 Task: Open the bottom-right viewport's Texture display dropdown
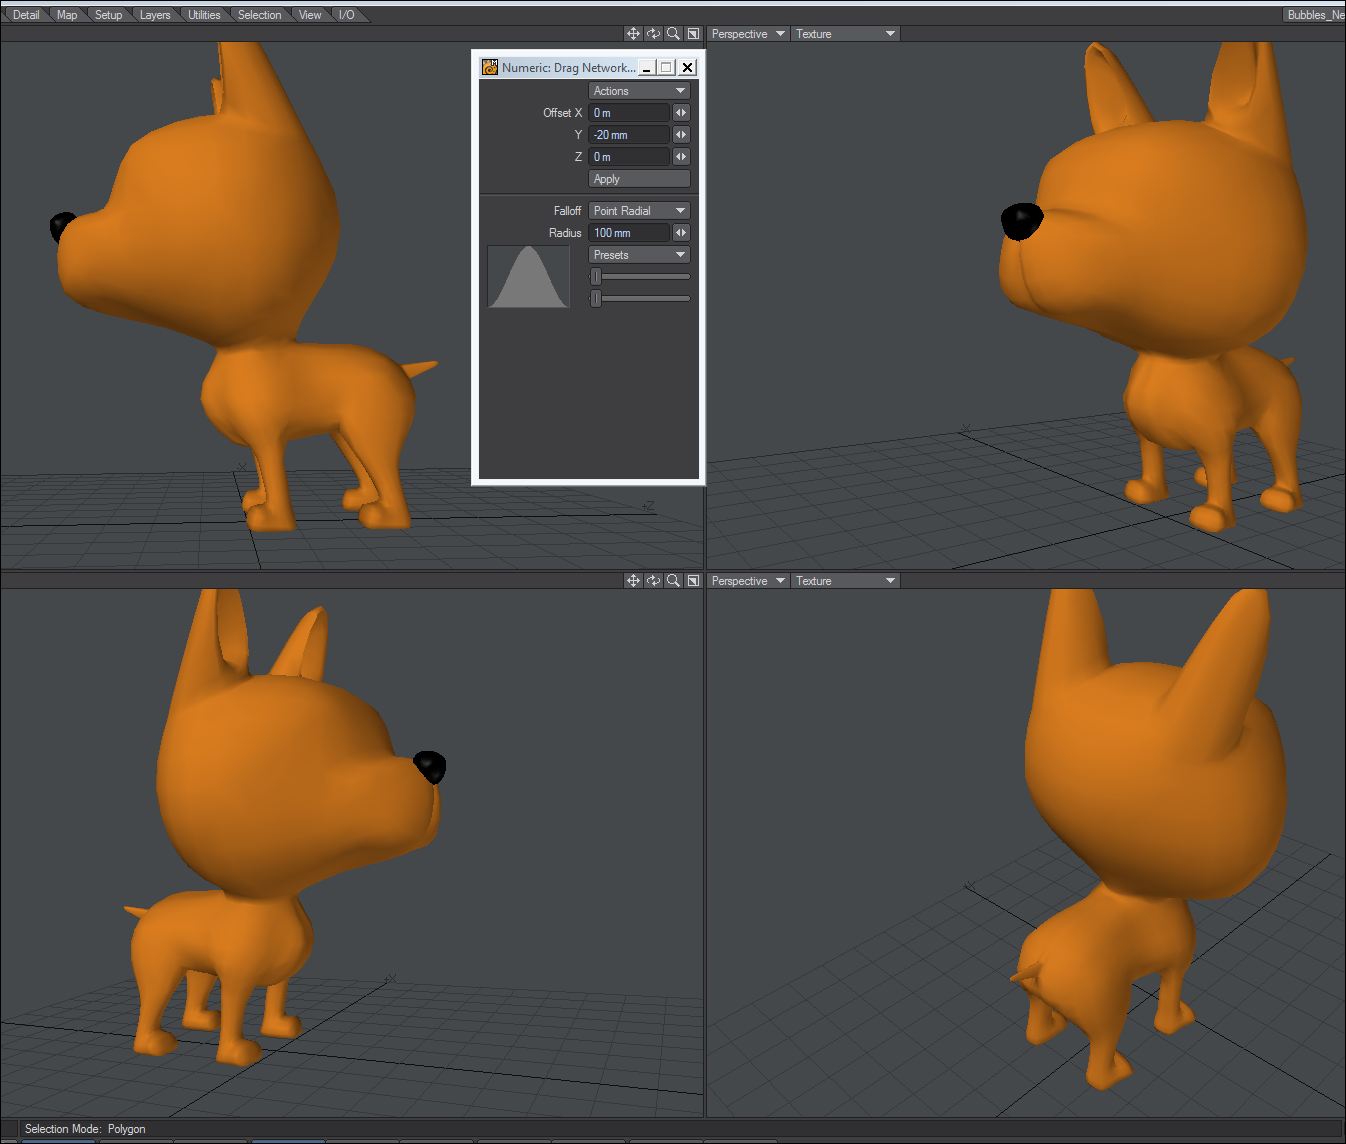(x=845, y=581)
